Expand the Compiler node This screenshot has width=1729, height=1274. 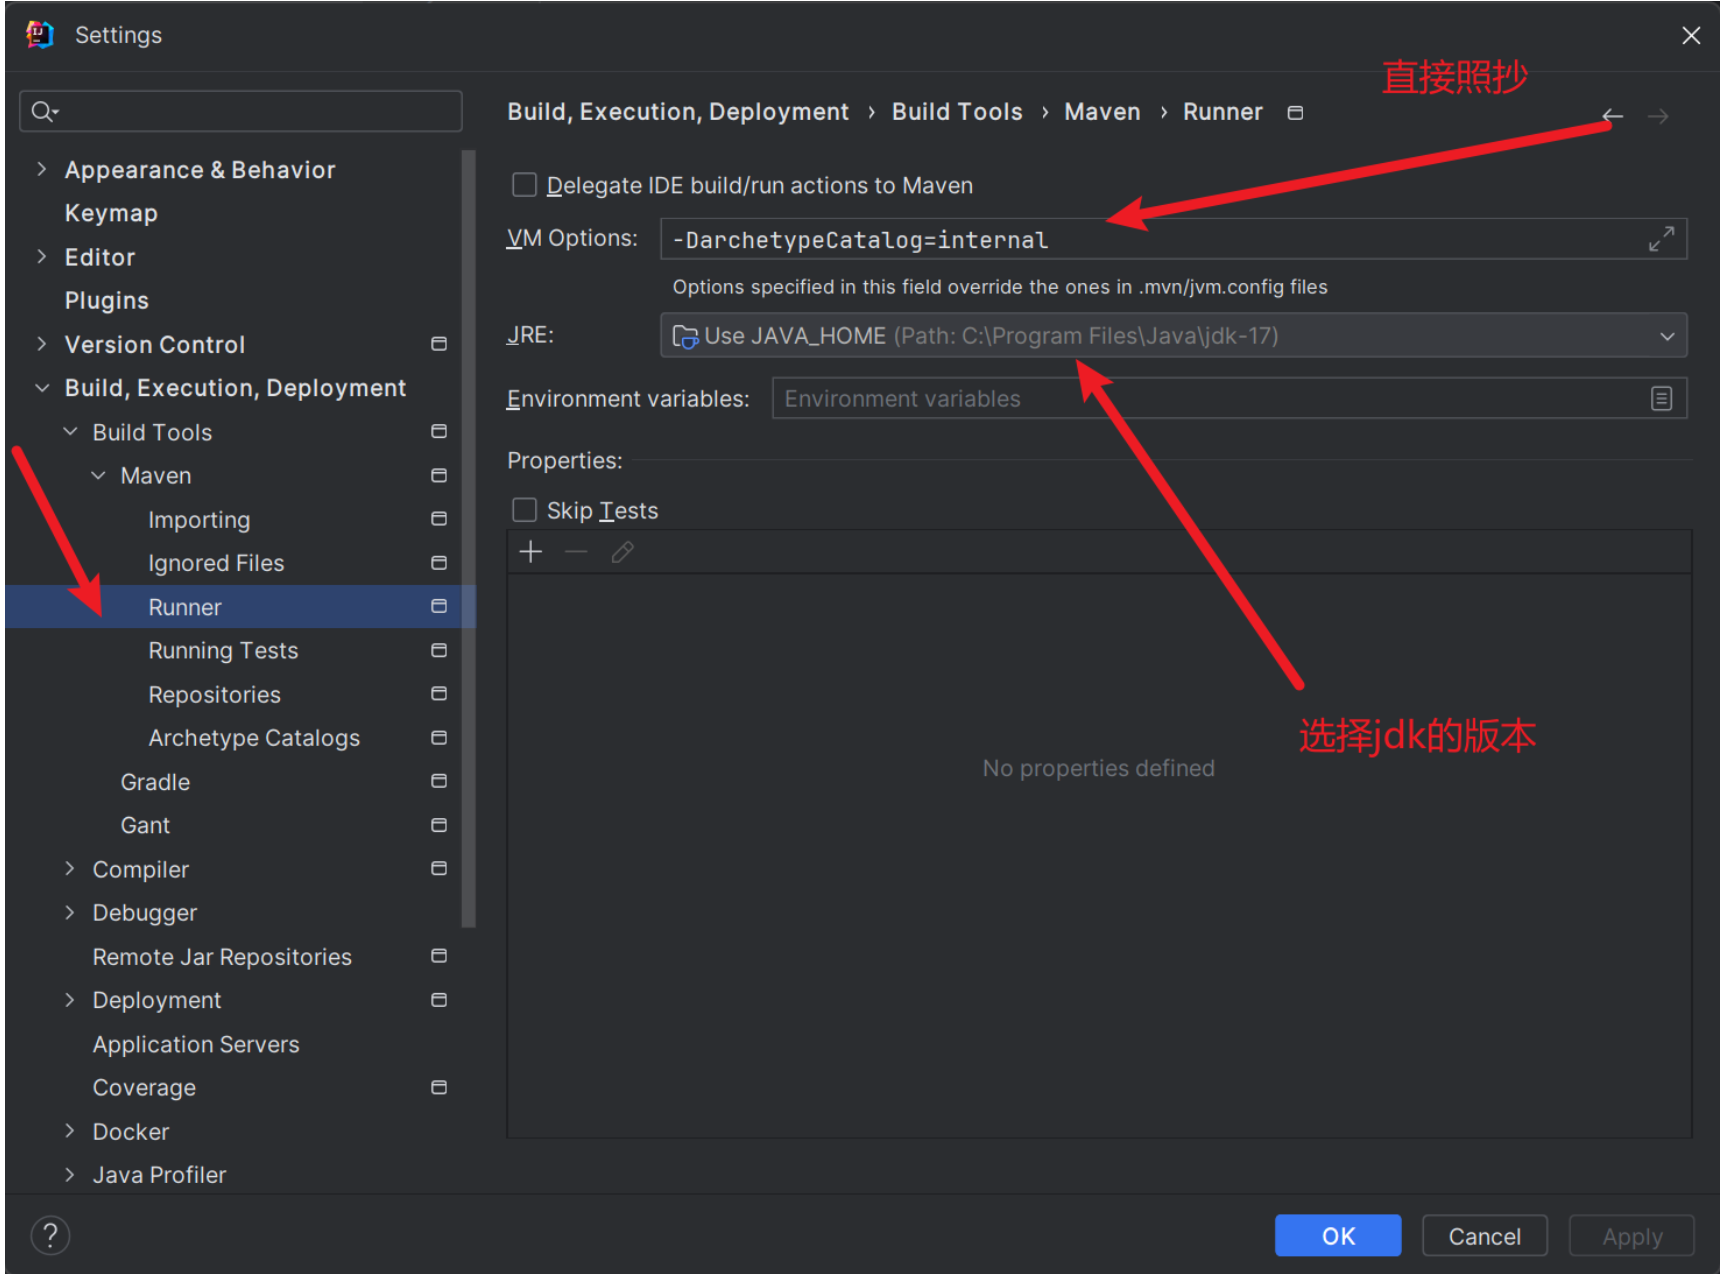70,869
